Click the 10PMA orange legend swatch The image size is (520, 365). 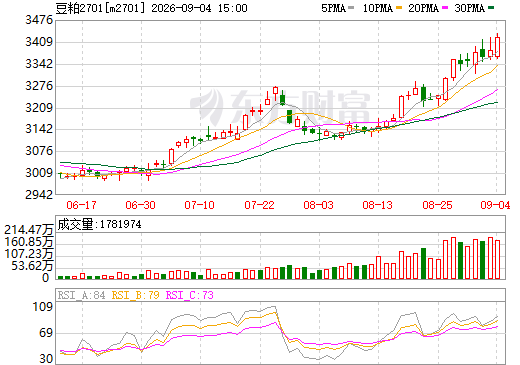pyautogui.click(x=399, y=8)
